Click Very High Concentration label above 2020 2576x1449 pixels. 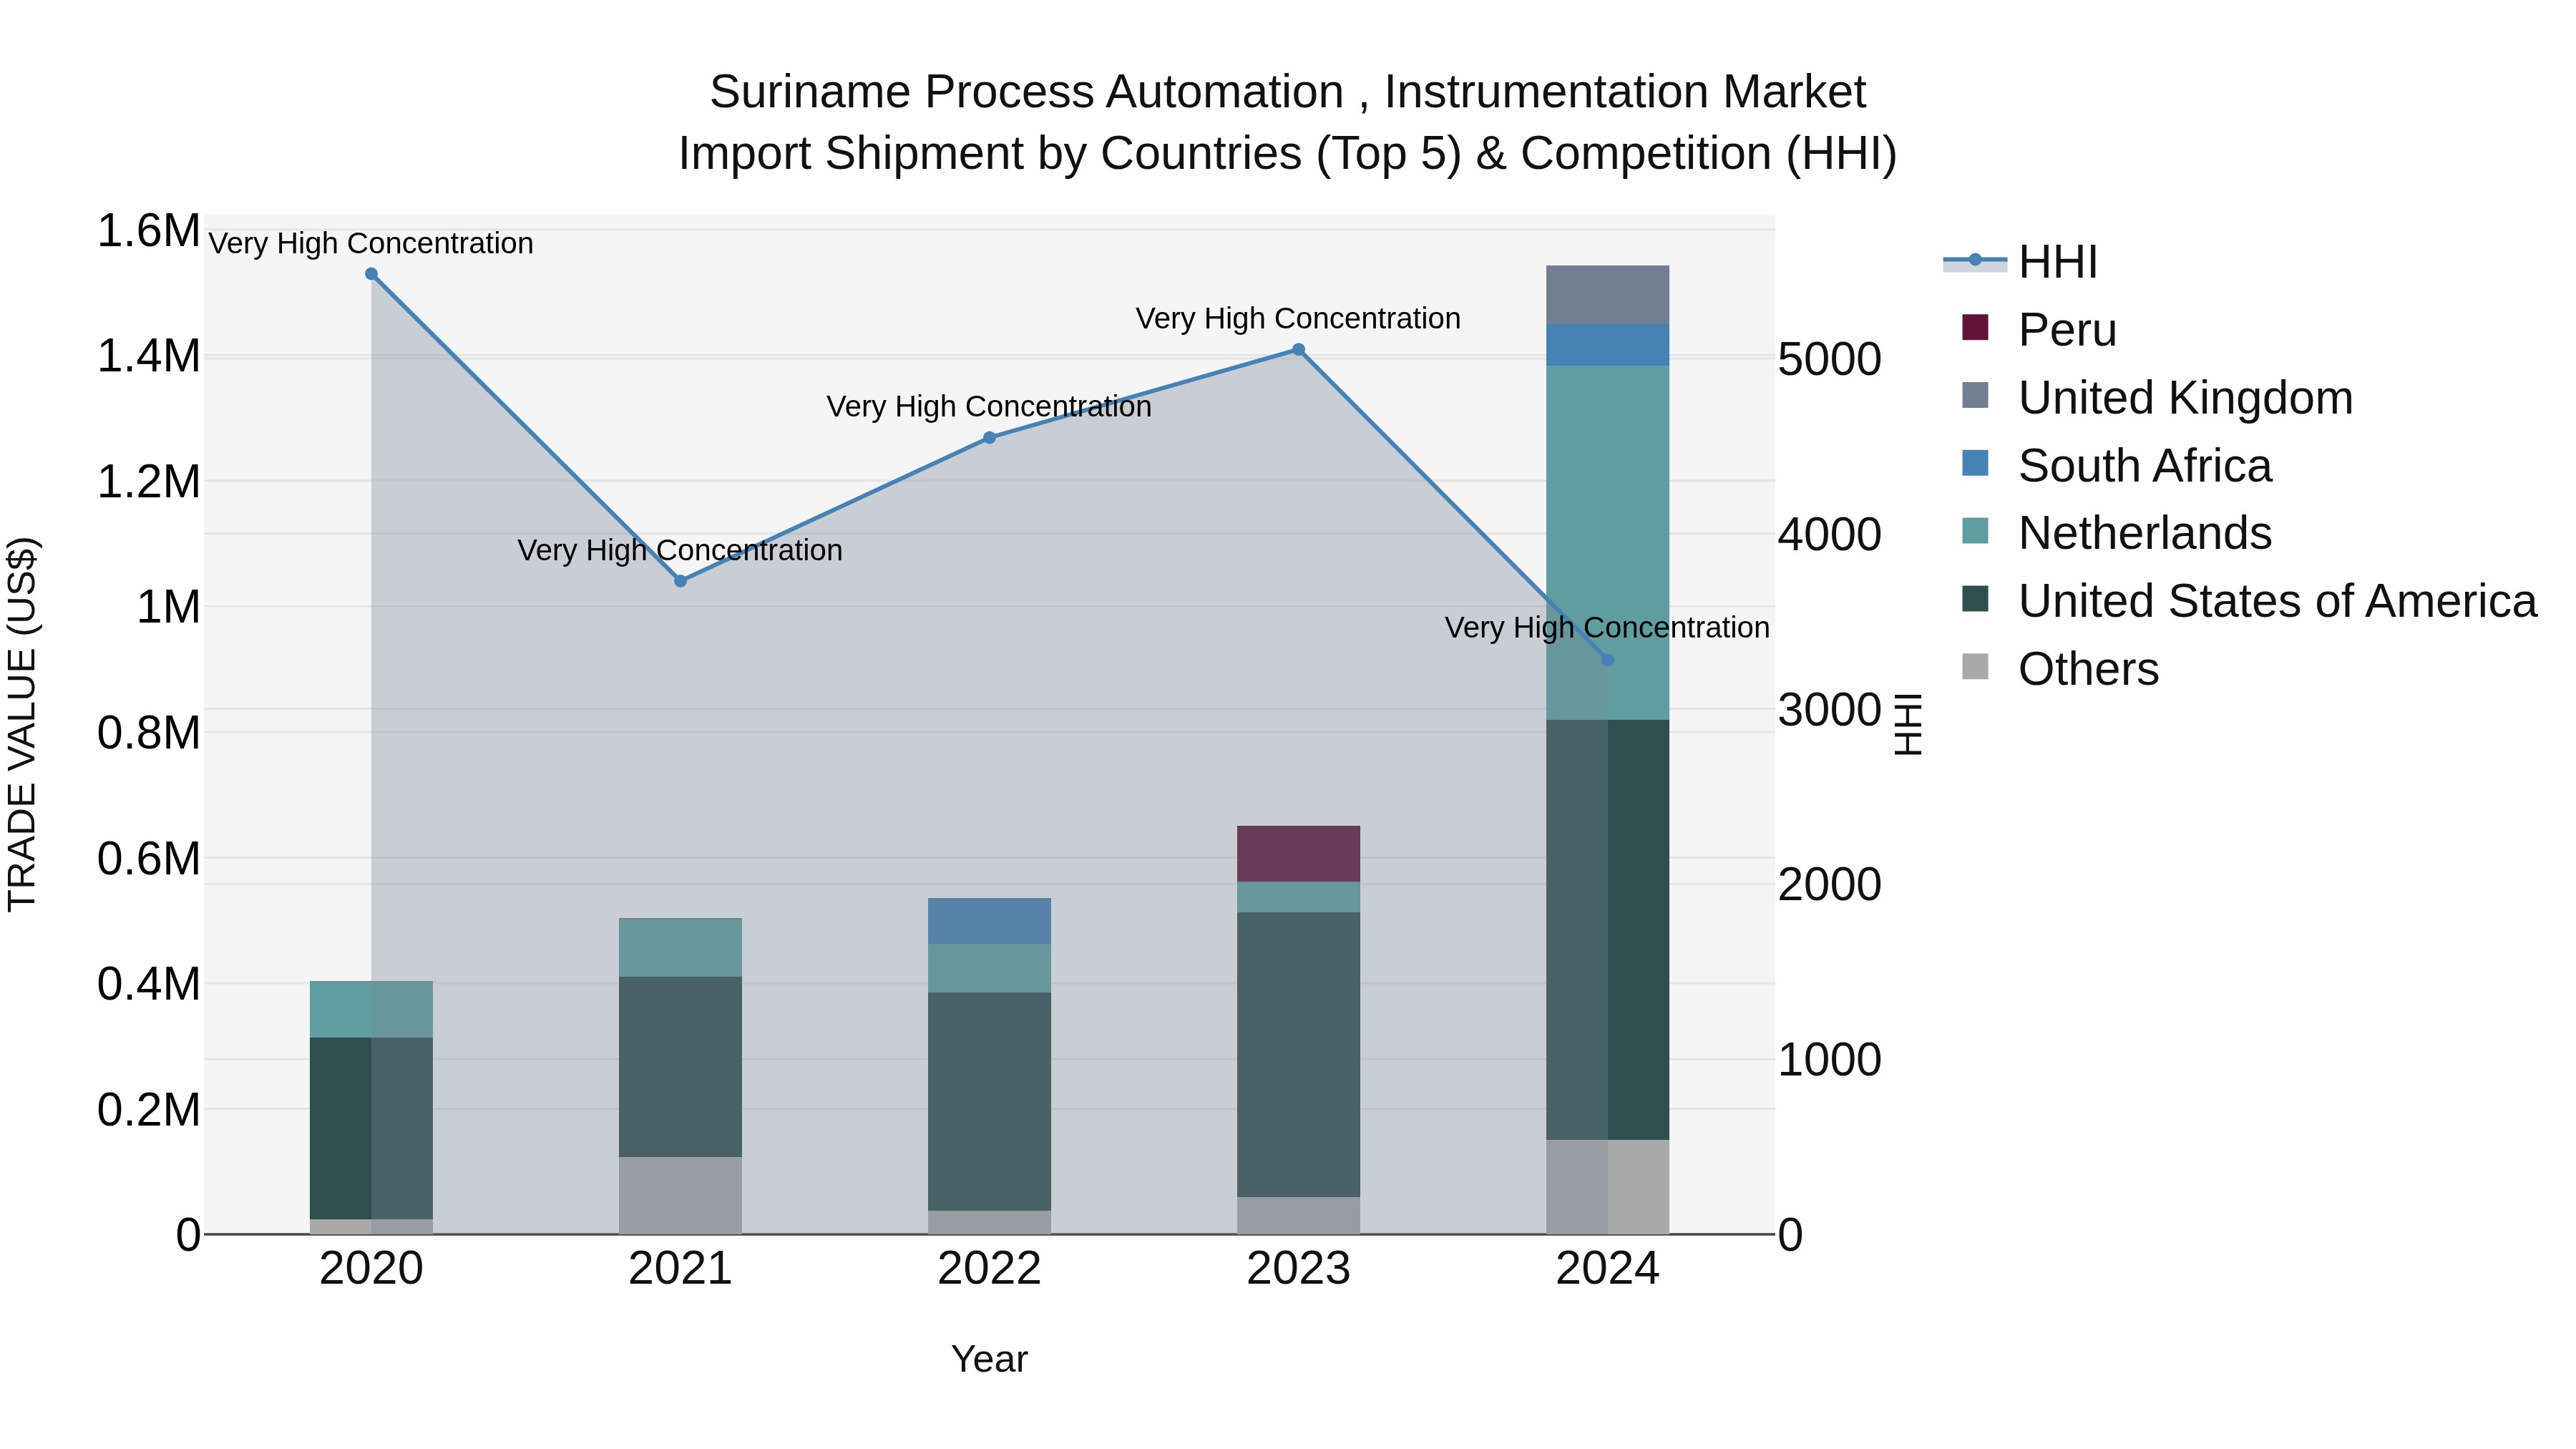click(x=371, y=243)
